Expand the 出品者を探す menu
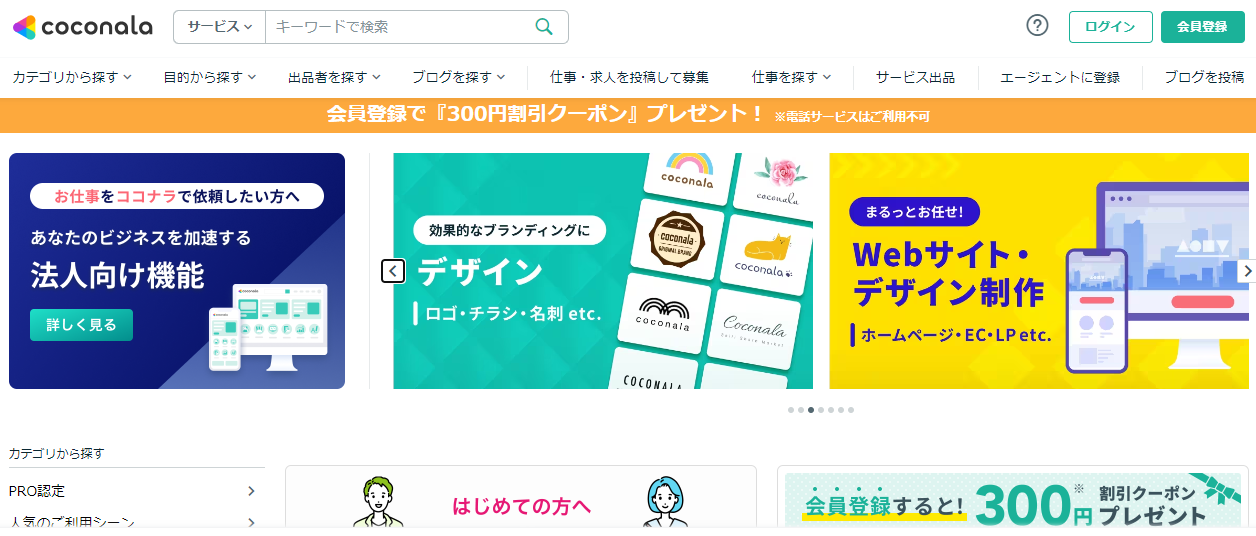The height and width of the screenshot is (536, 1256). [x=335, y=77]
